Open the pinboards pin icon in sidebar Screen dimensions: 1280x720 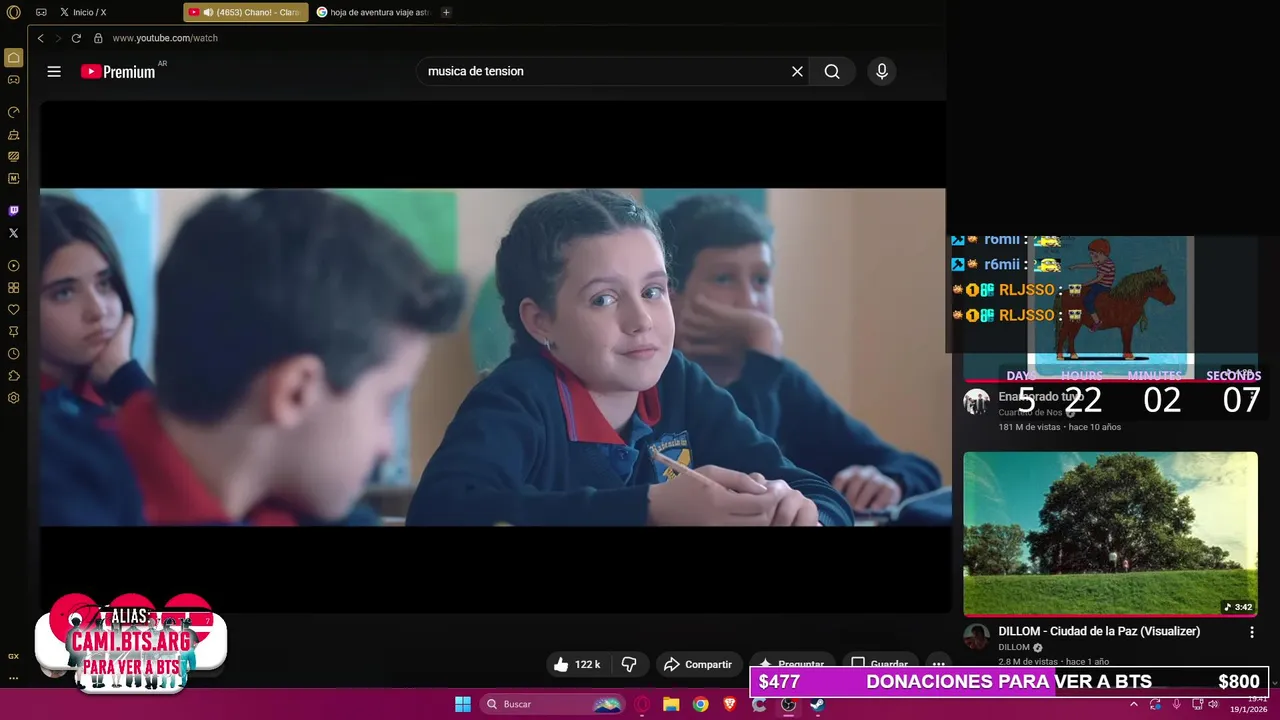coord(14,332)
